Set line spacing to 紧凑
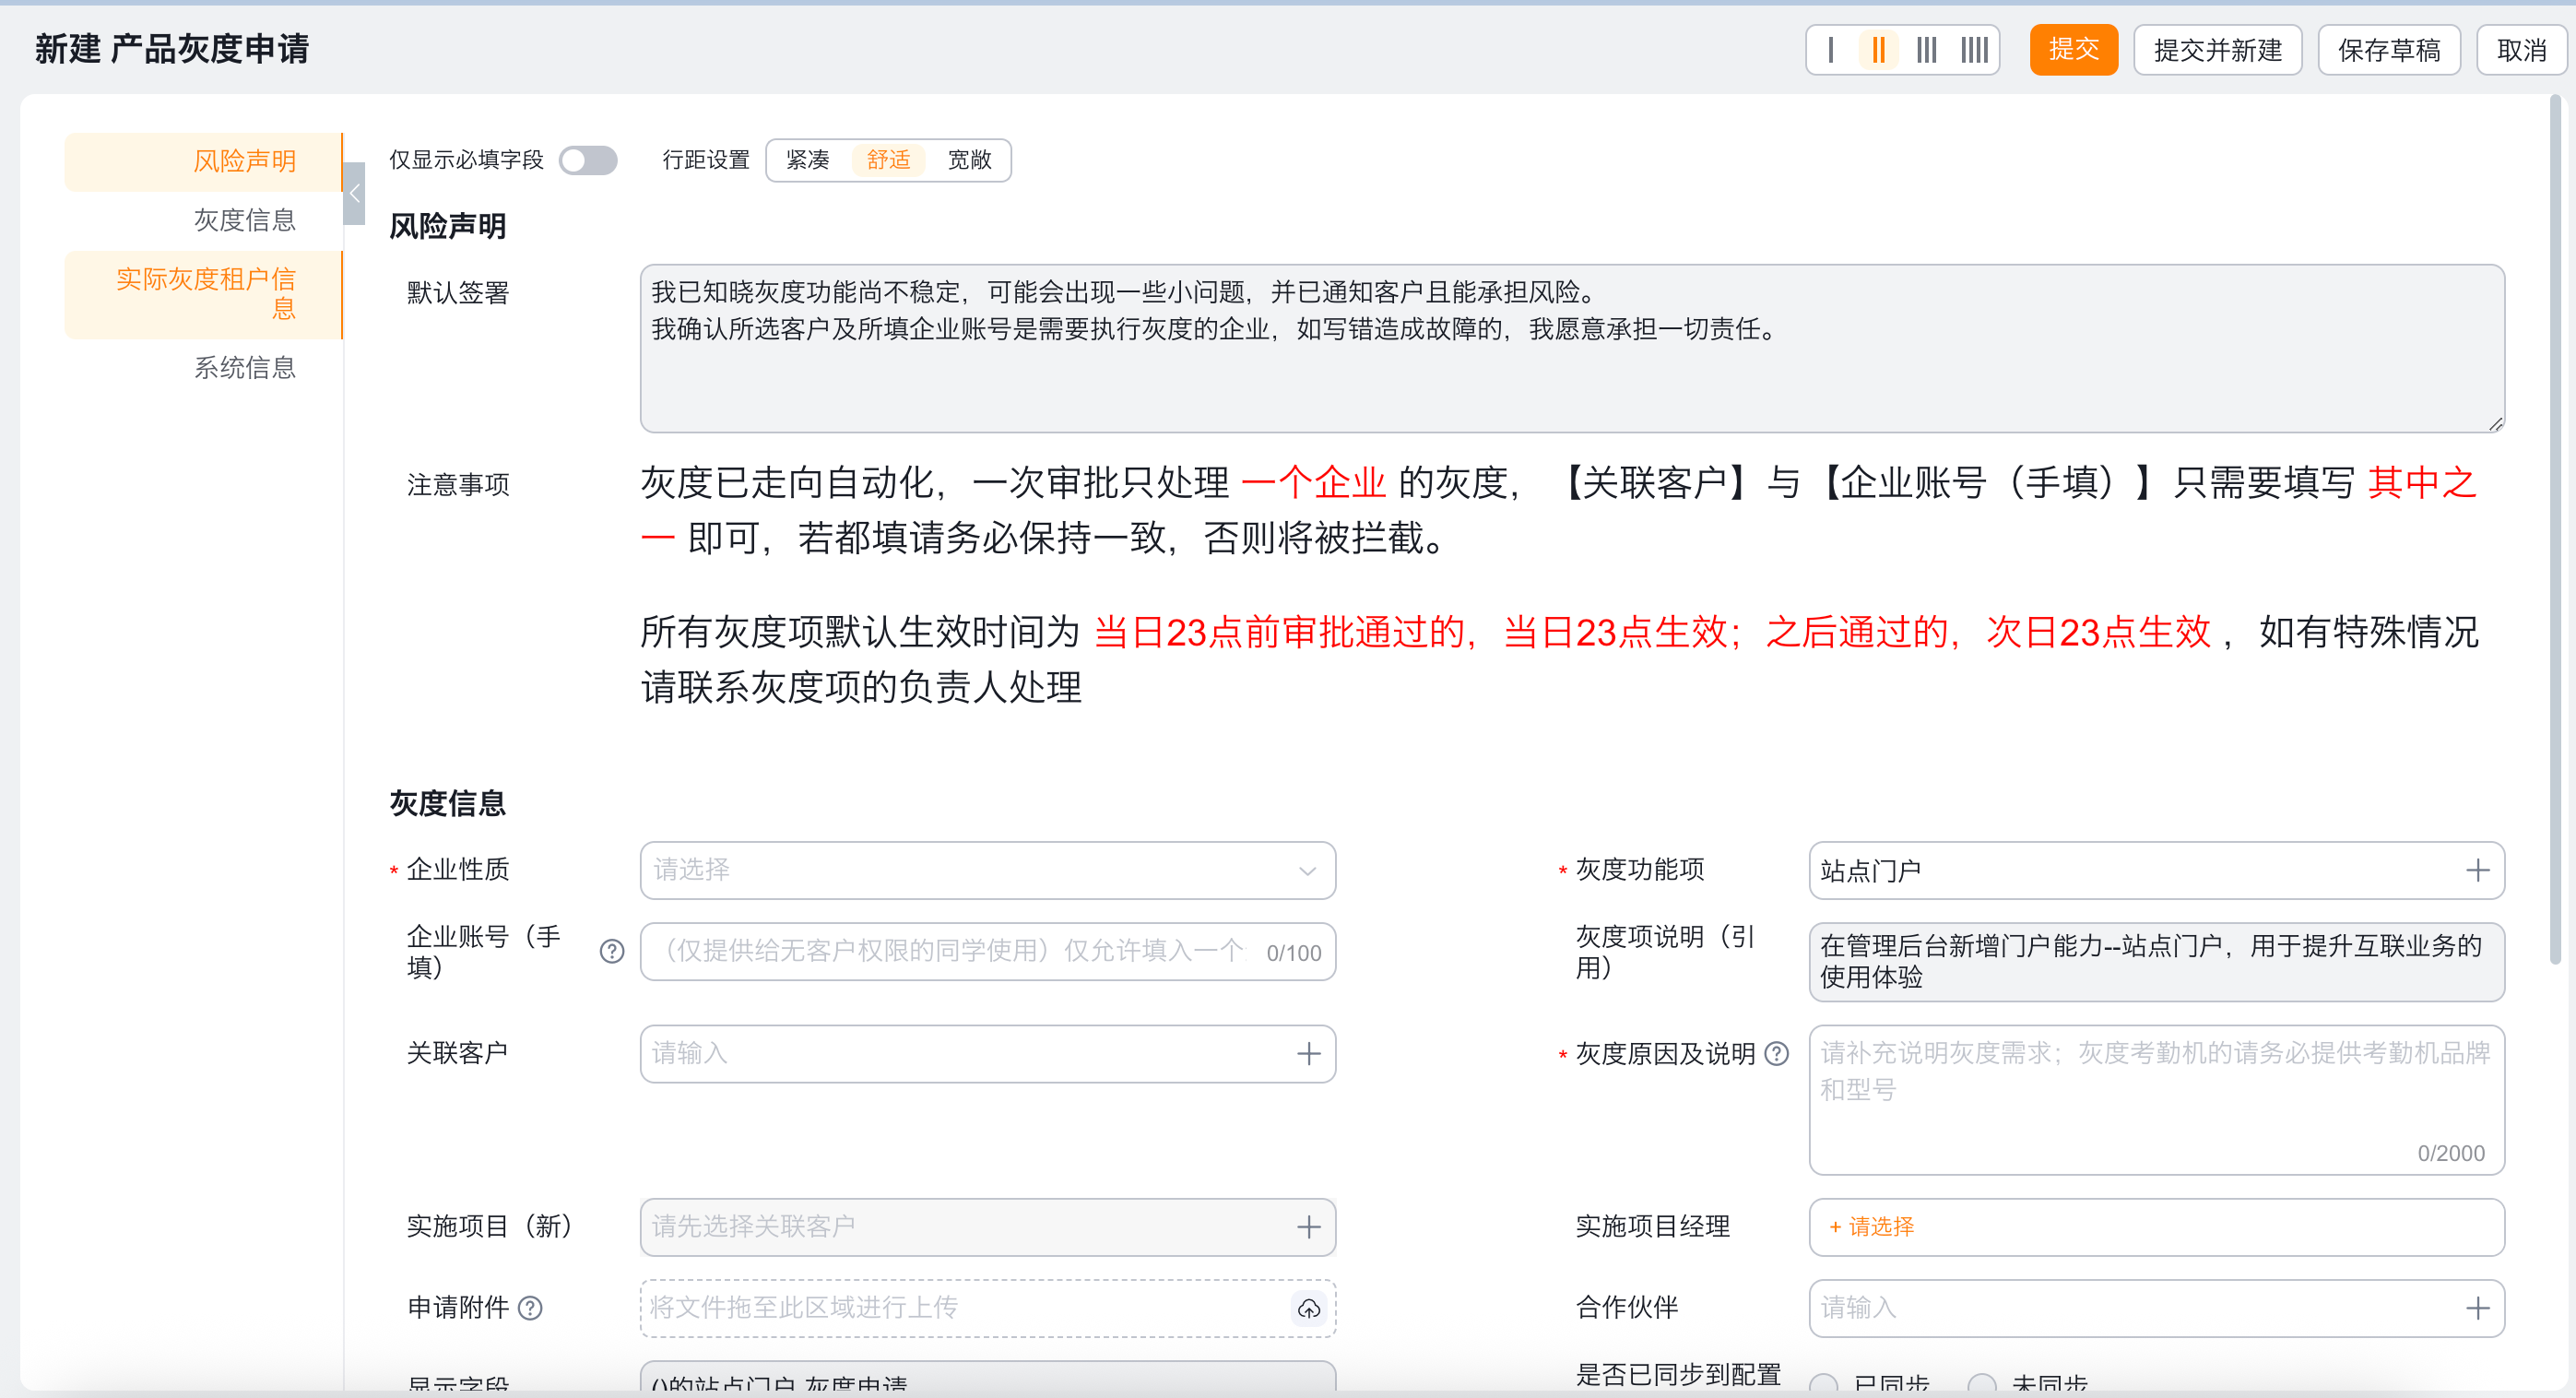Image resolution: width=2576 pixels, height=1398 pixels. pos(807,160)
